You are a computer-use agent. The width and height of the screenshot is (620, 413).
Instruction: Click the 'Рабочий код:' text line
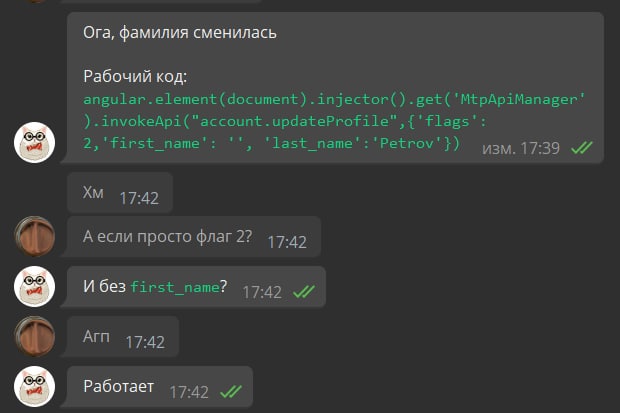click(135, 76)
